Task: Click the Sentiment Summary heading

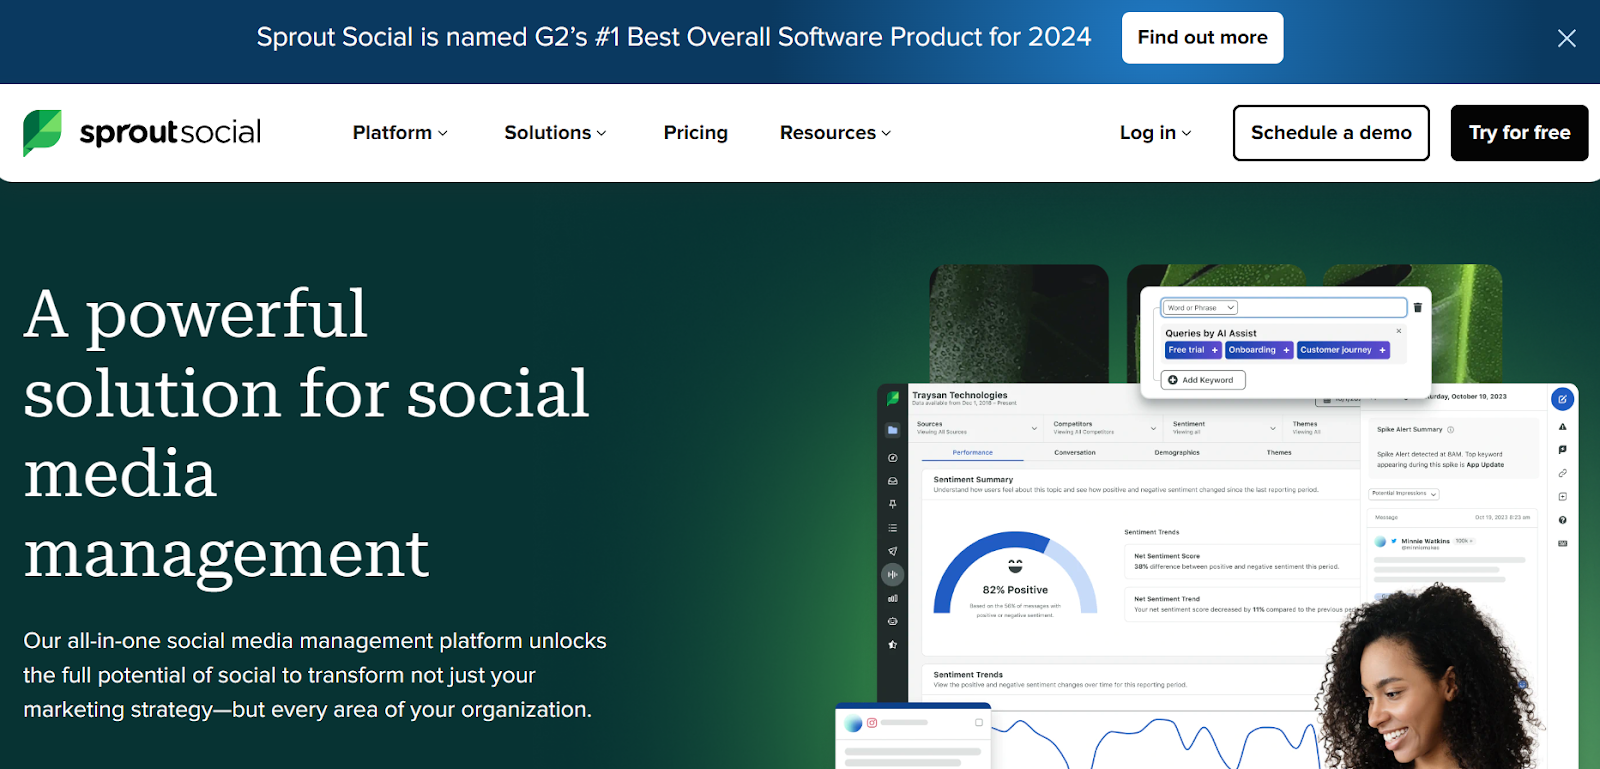Action: (973, 480)
